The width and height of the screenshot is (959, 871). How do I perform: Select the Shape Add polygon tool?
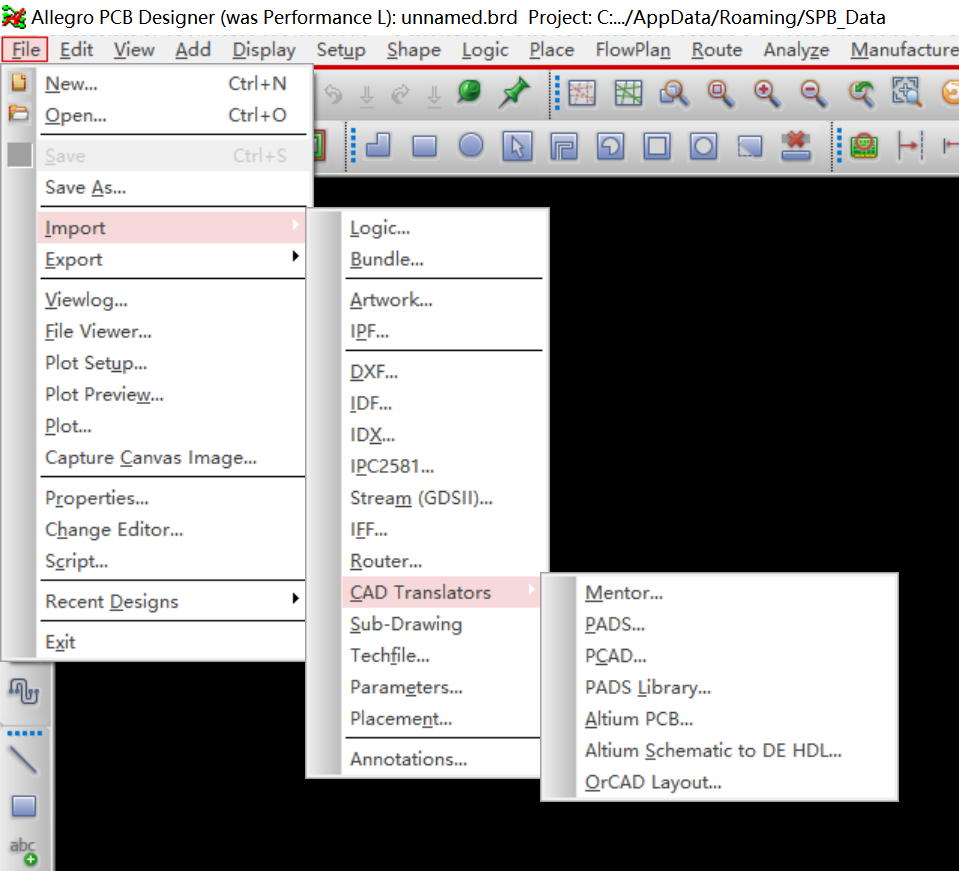point(378,146)
